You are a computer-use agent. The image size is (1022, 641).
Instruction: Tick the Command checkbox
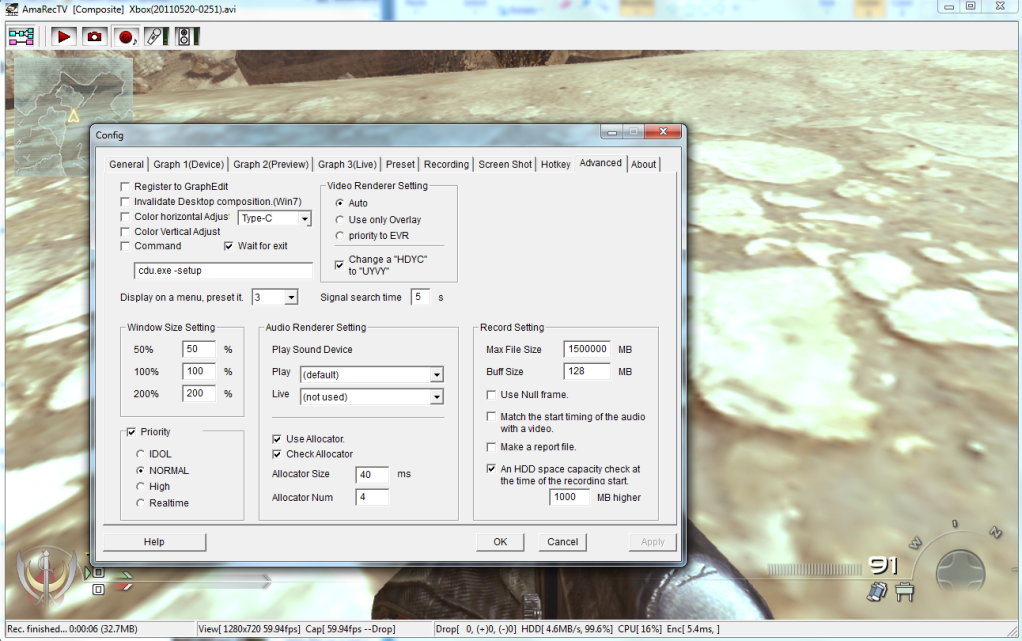tap(125, 246)
